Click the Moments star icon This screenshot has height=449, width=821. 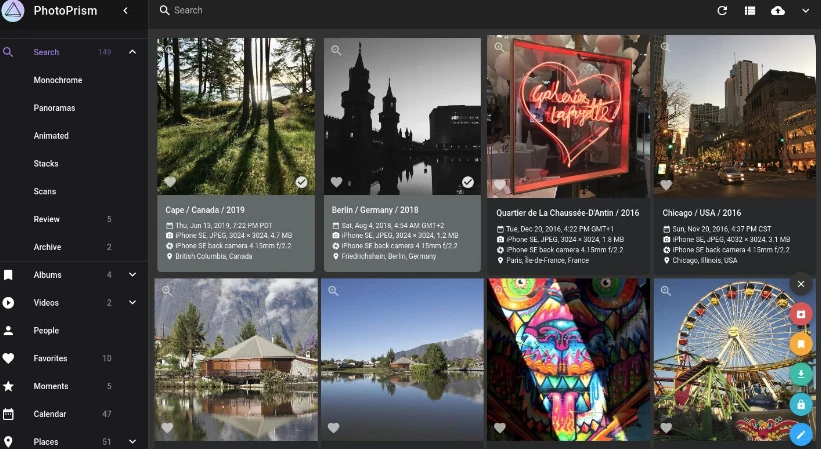[8, 386]
